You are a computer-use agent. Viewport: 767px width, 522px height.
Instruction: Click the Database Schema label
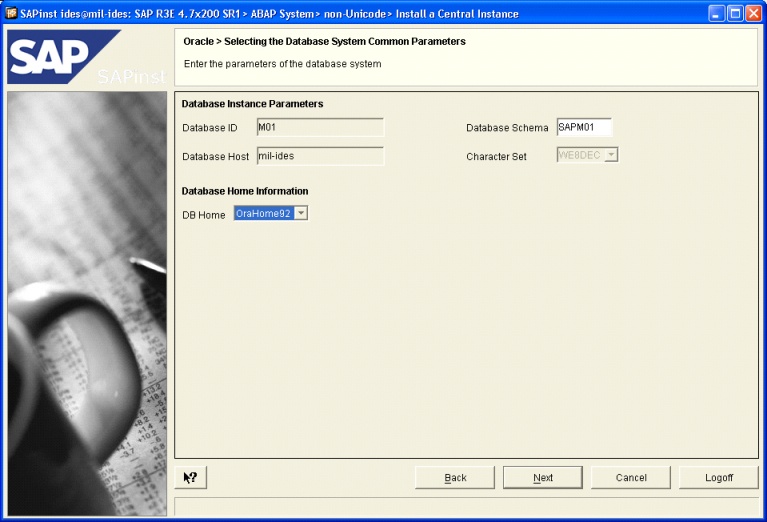(x=507, y=128)
